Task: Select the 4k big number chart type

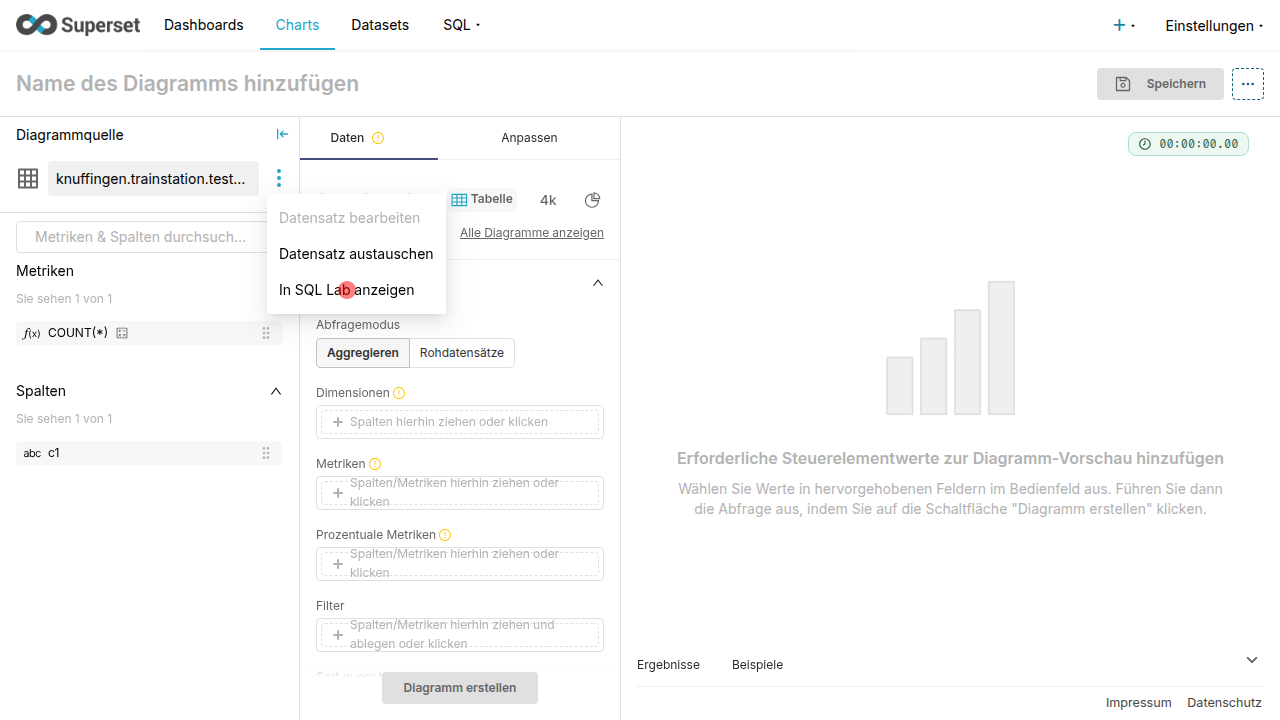Action: point(548,200)
